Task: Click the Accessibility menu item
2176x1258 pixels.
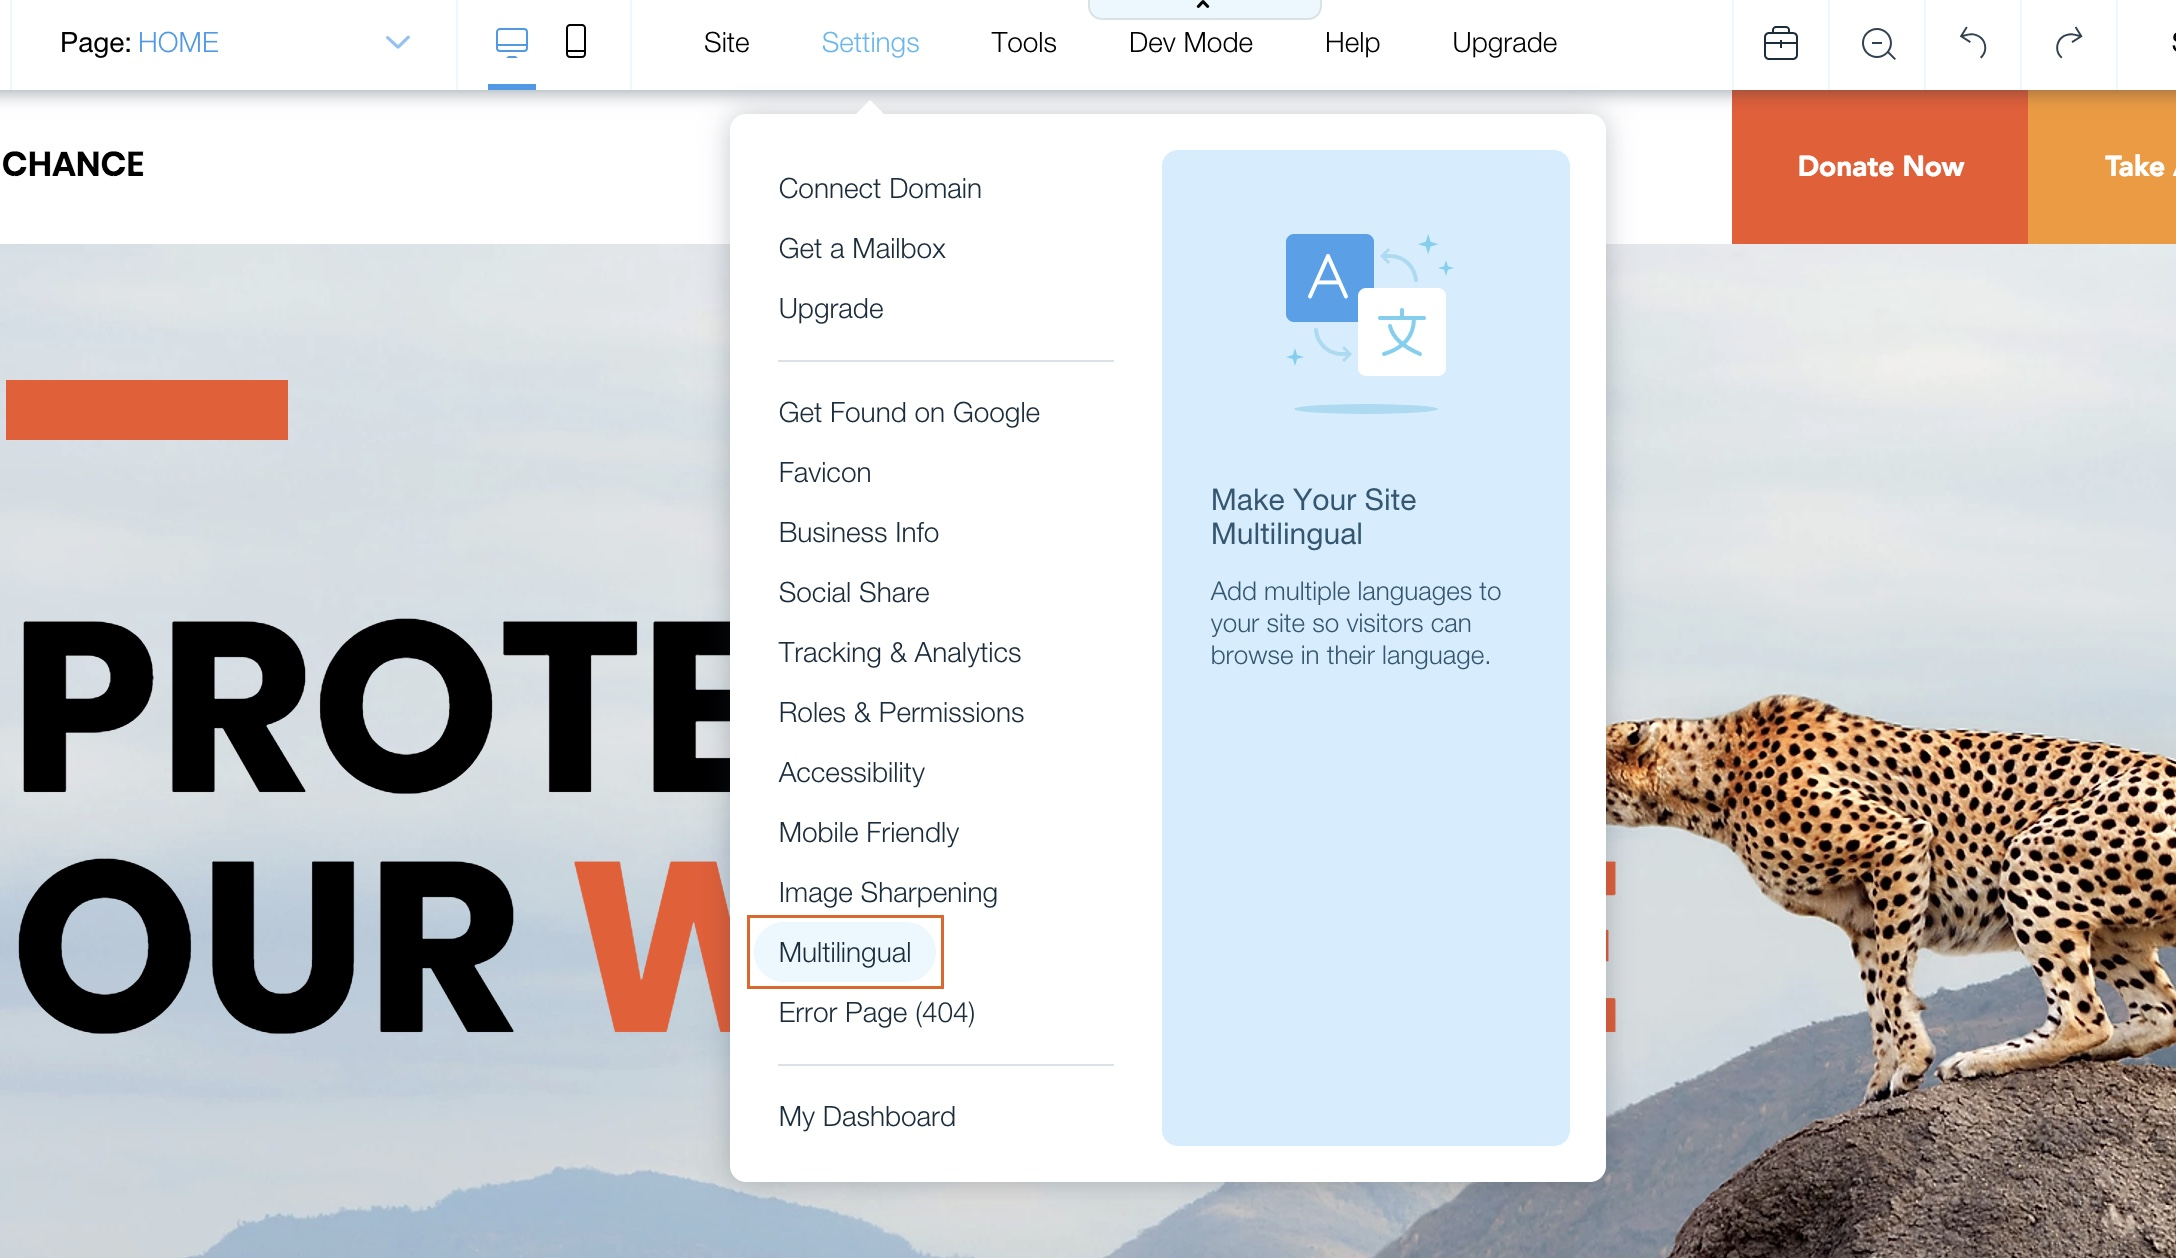Action: click(x=851, y=771)
